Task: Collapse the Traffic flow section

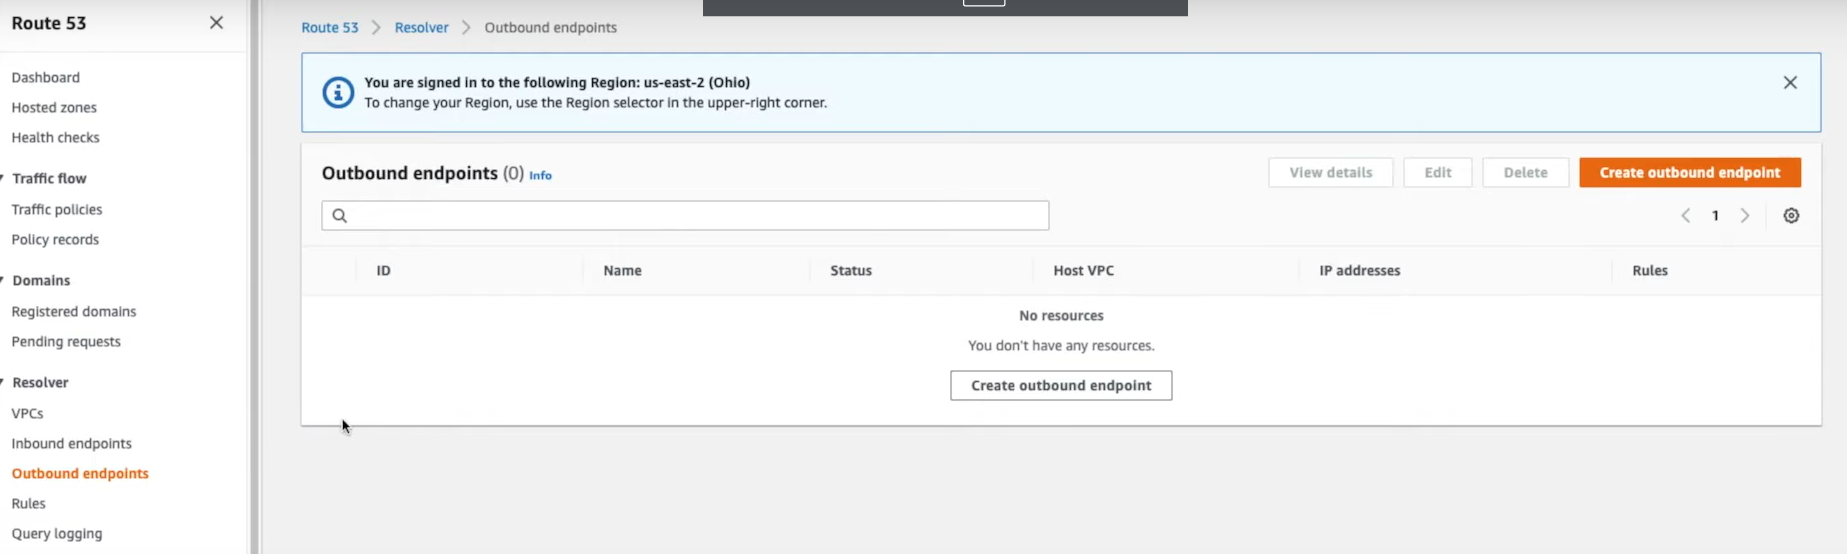Action: tap(3, 178)
